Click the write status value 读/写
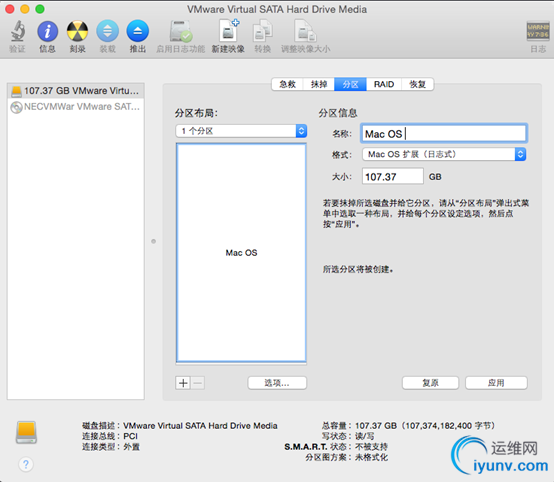554x482 pixels. (365, 436)
